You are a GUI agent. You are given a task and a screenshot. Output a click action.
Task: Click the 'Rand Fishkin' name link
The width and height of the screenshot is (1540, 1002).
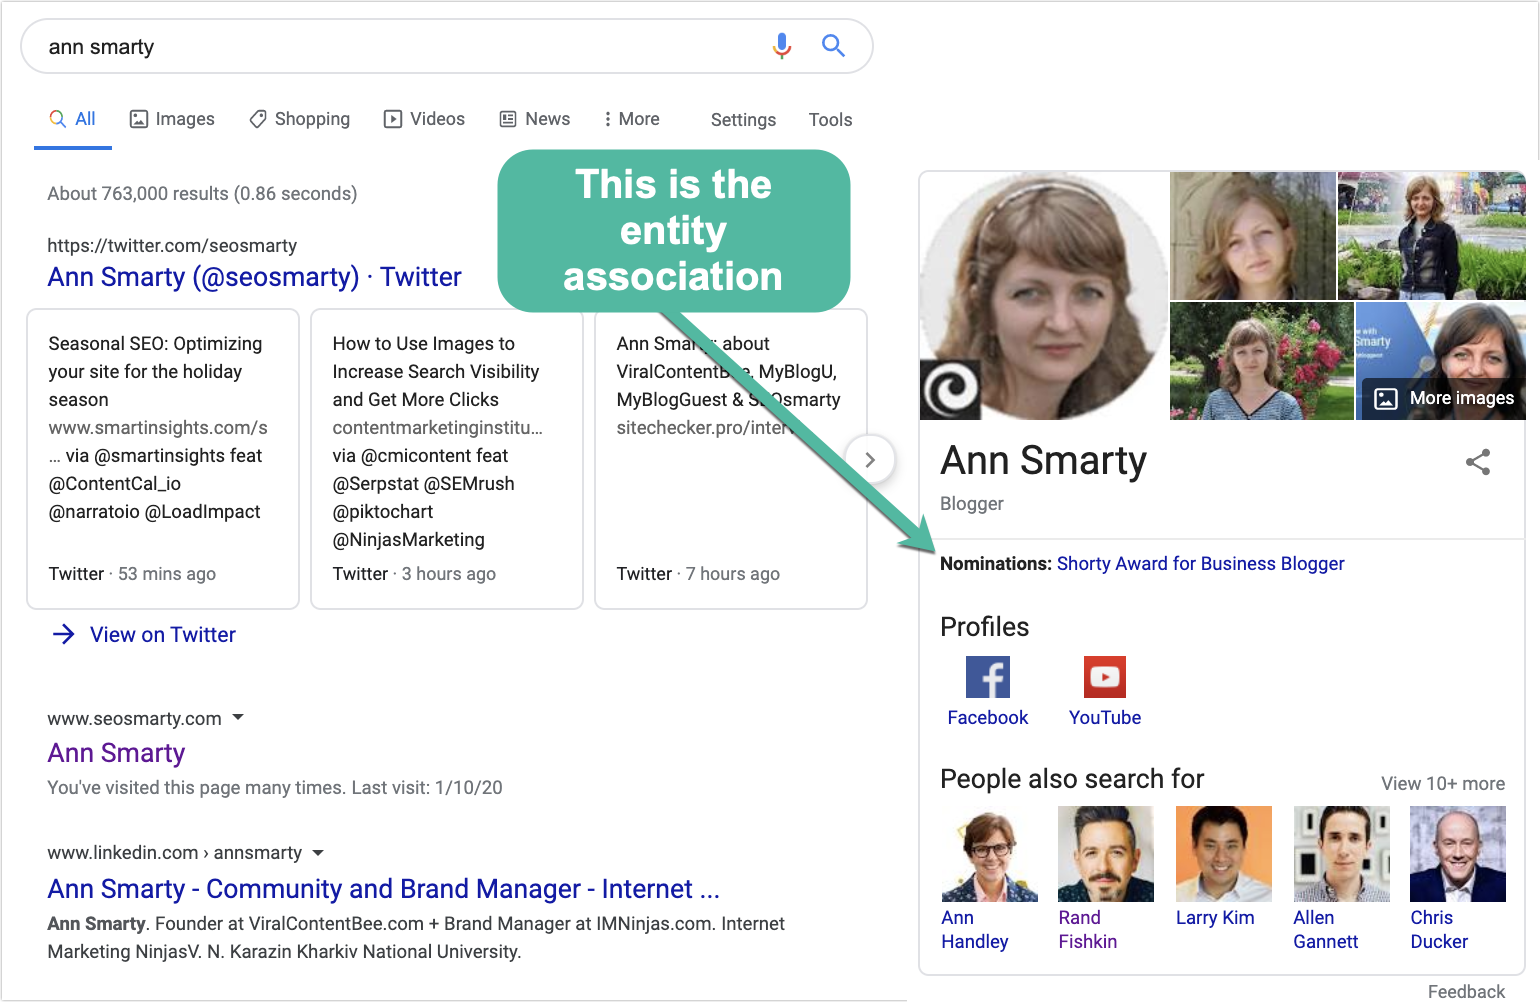click(x=1088, y=930)
